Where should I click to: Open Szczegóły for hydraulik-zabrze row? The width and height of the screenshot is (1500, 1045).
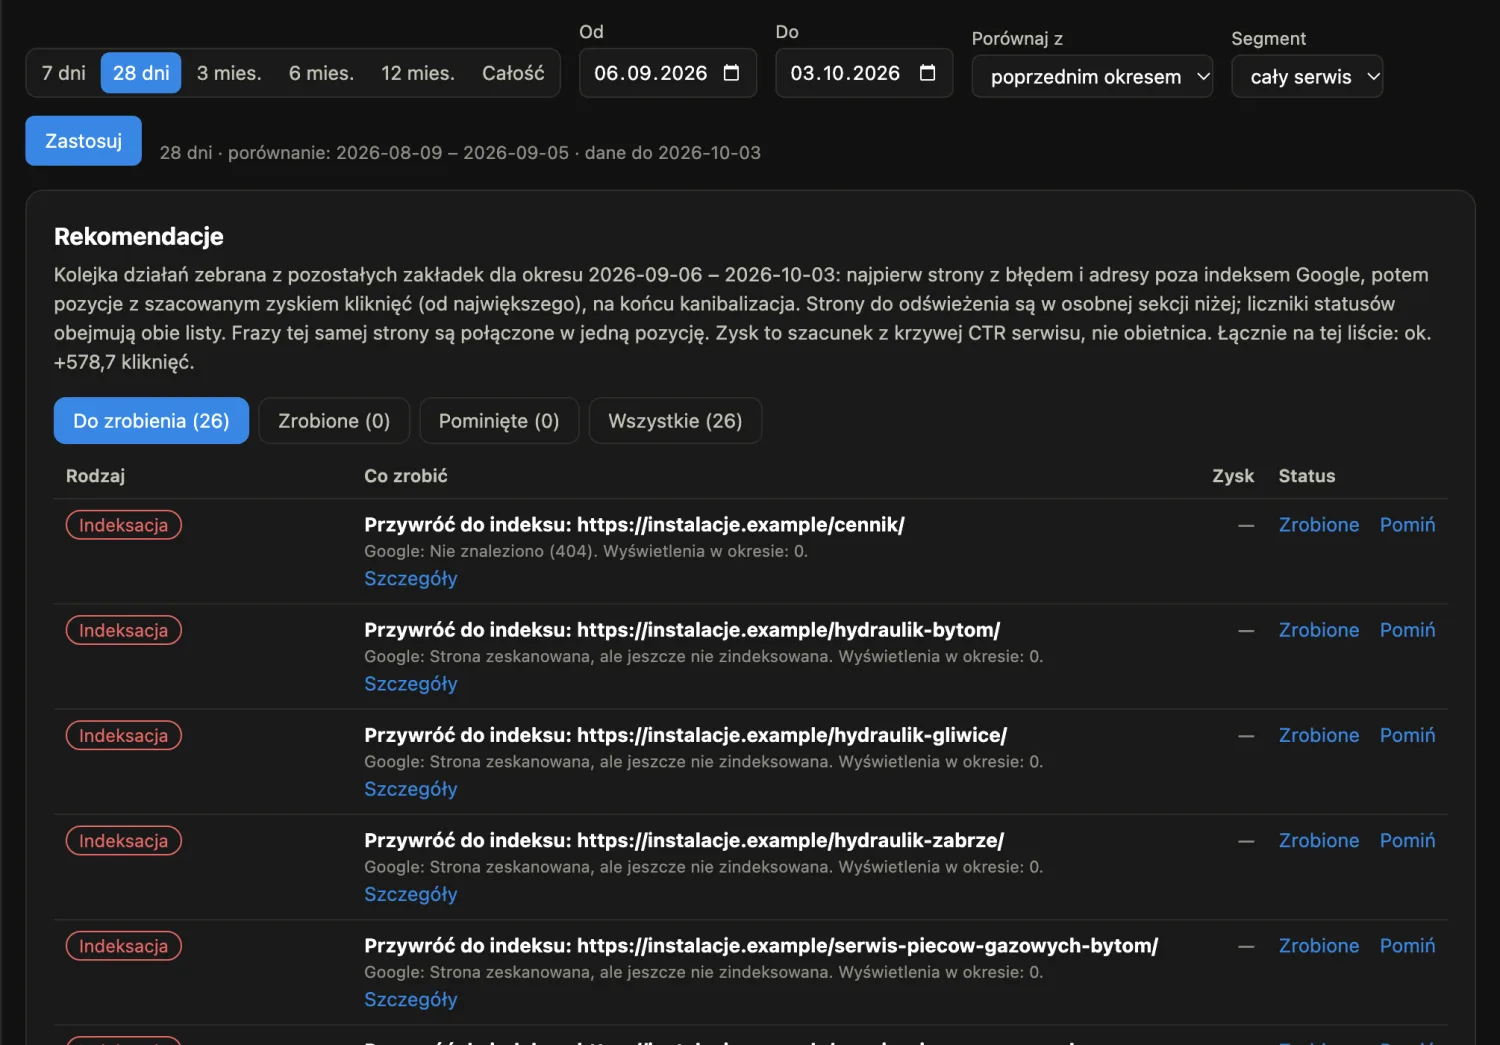click(x=411, y=894)
